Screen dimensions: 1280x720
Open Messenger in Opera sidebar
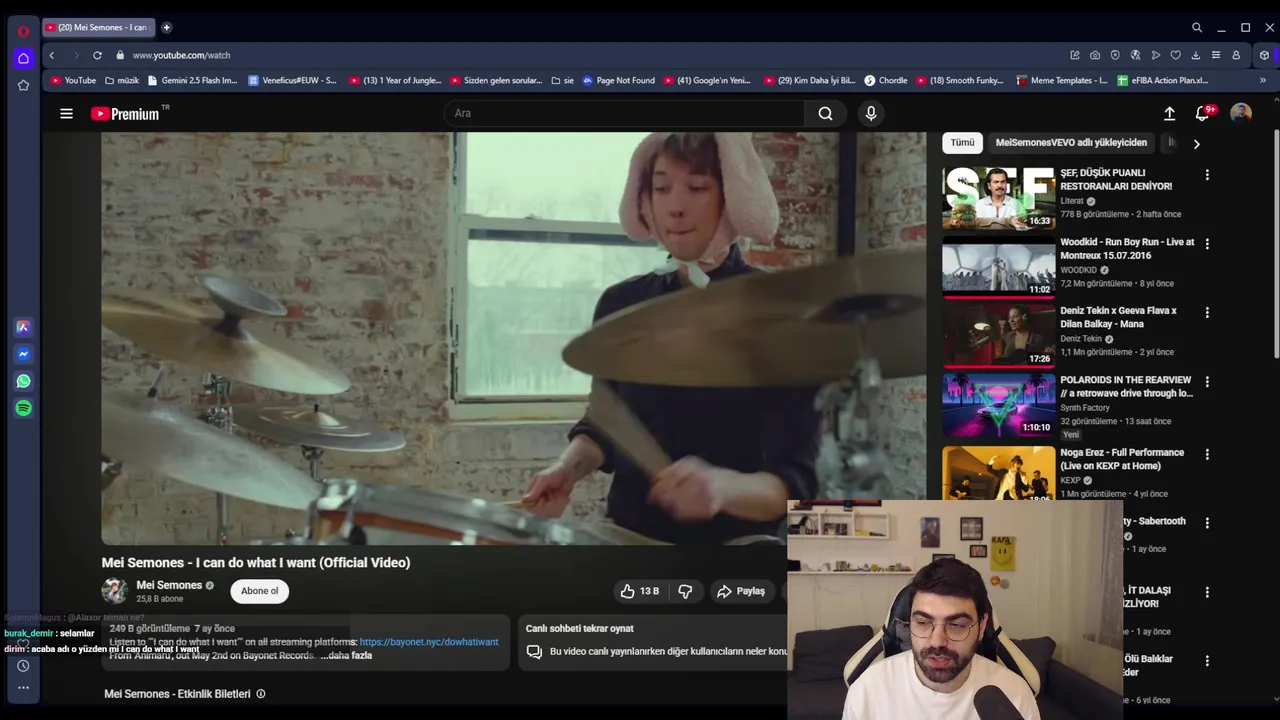(23, 354)
